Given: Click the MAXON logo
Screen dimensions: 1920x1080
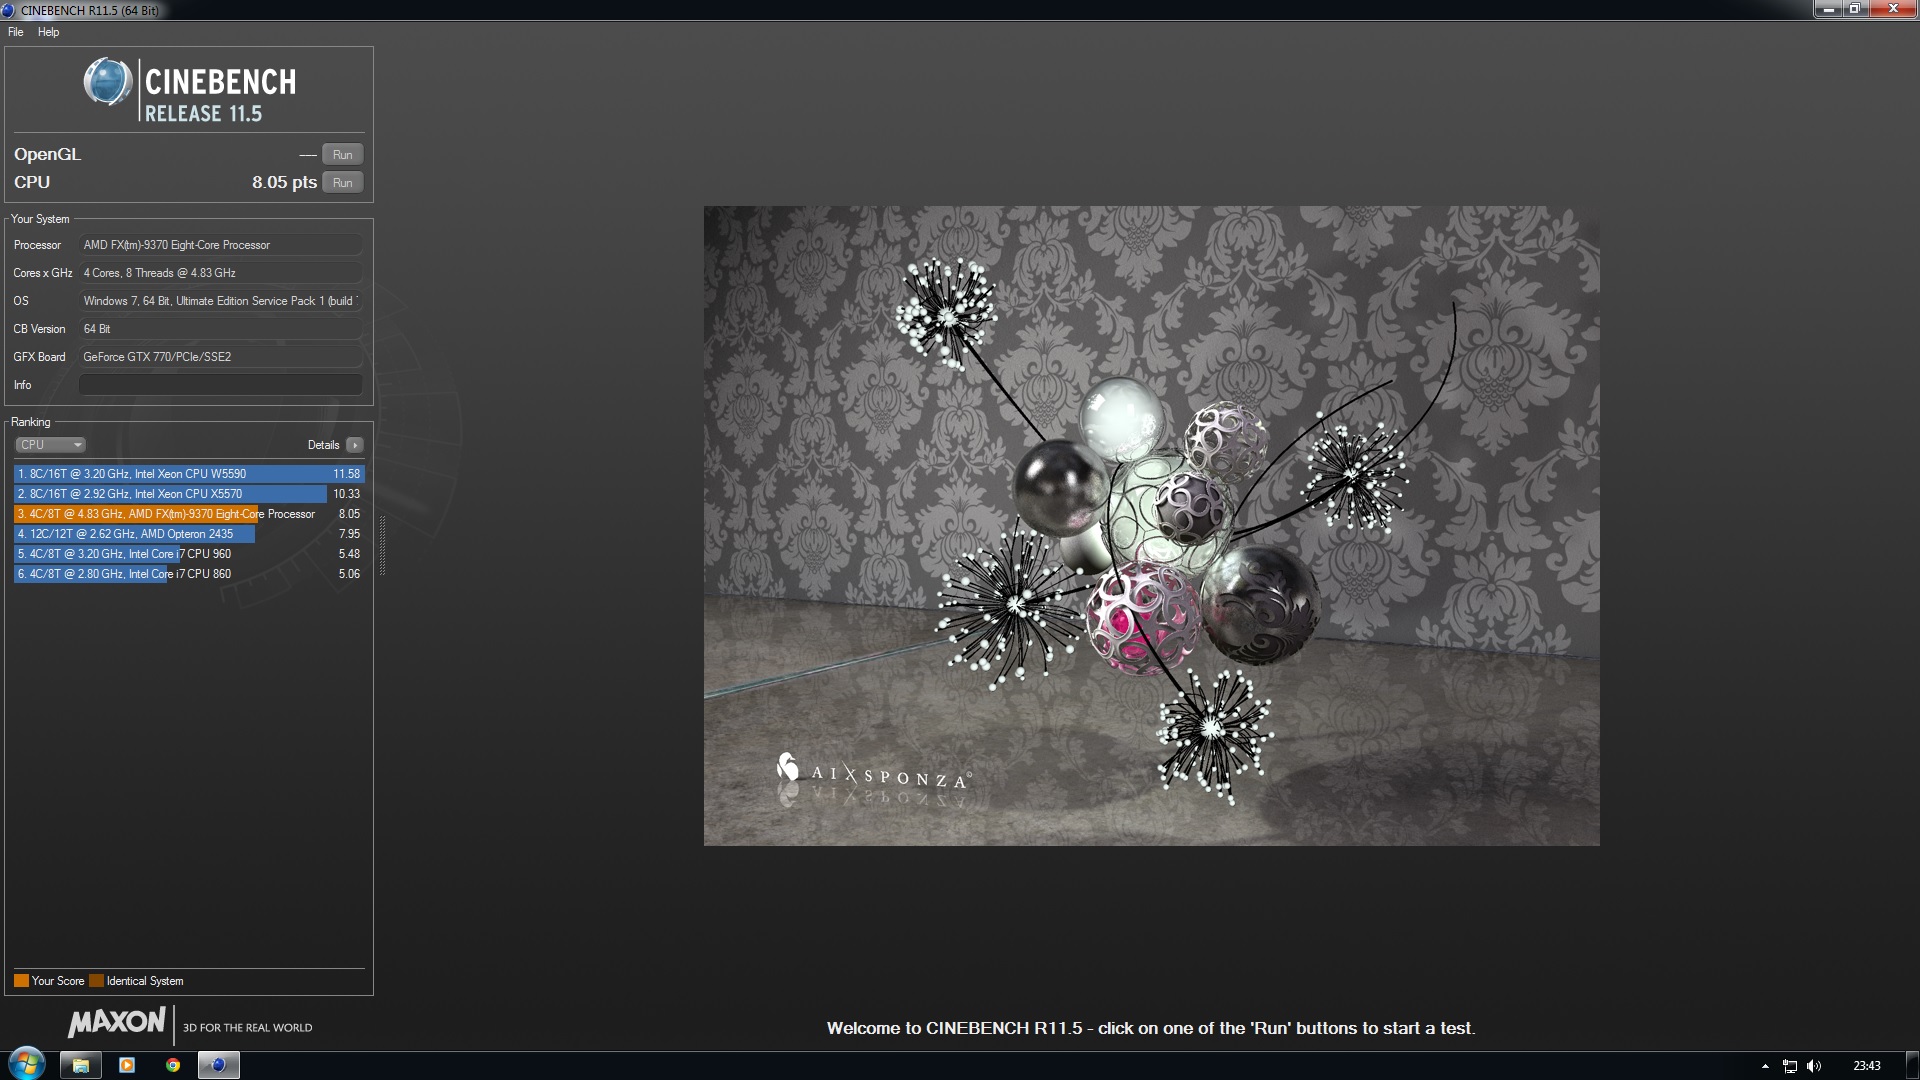Looking at the screenshot, I should click(117, 1022).
